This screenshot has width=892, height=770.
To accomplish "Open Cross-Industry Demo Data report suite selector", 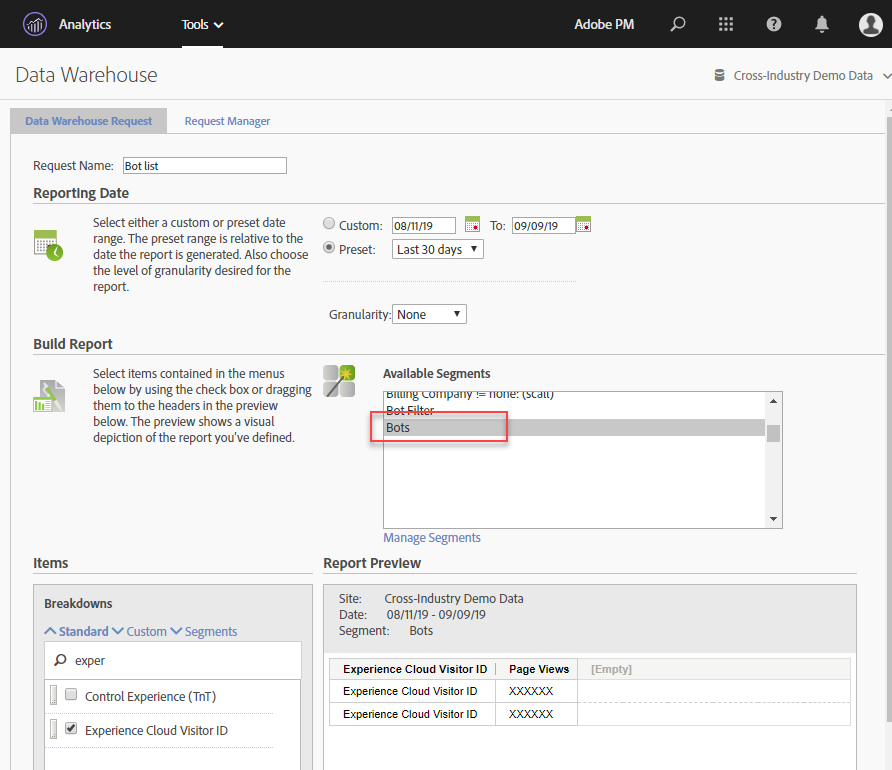I will point(802,75).
